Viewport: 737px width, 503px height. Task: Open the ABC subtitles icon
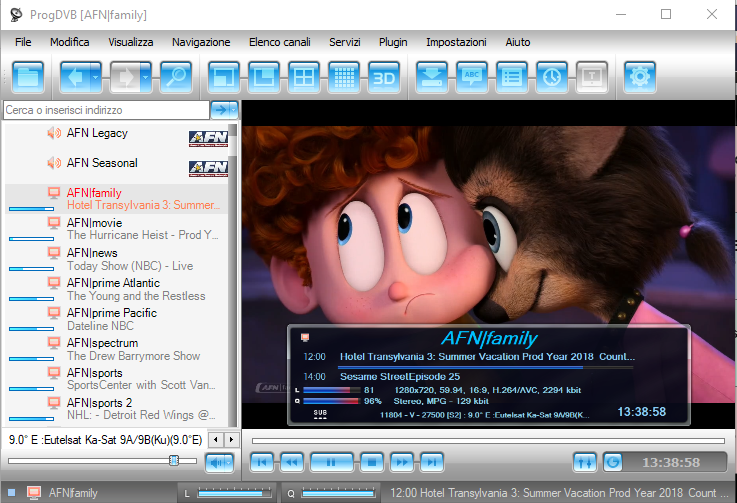472,77
